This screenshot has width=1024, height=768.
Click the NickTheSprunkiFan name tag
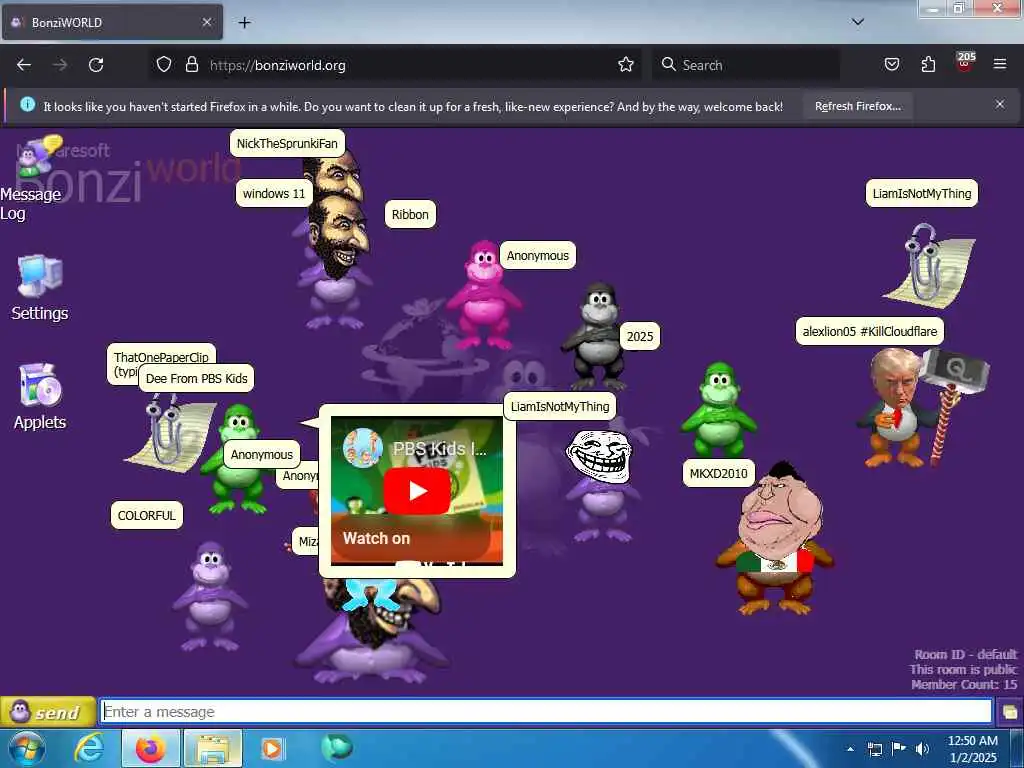coord(287,144)
